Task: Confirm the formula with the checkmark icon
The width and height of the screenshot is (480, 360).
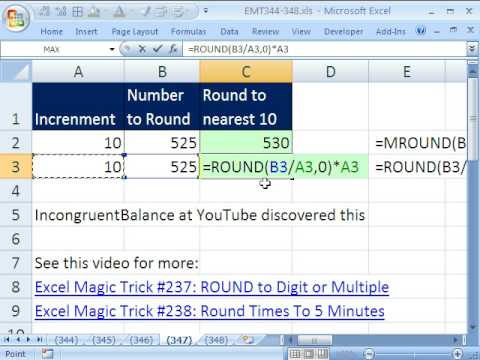Action: click(x=157, y=49)
